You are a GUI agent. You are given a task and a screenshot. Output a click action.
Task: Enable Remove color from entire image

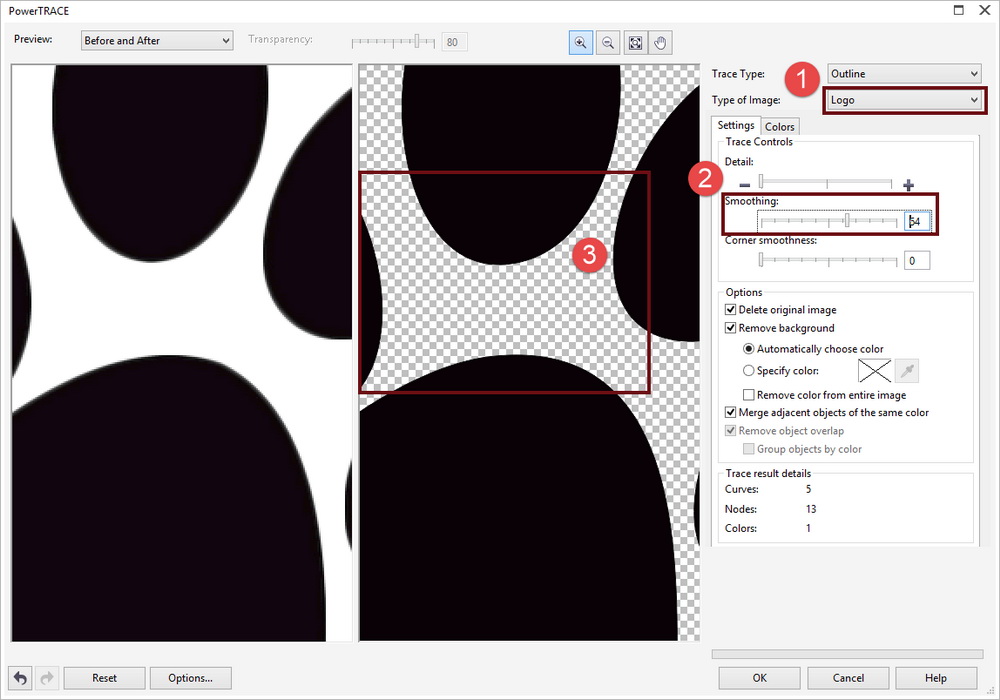tap(749, 395)
